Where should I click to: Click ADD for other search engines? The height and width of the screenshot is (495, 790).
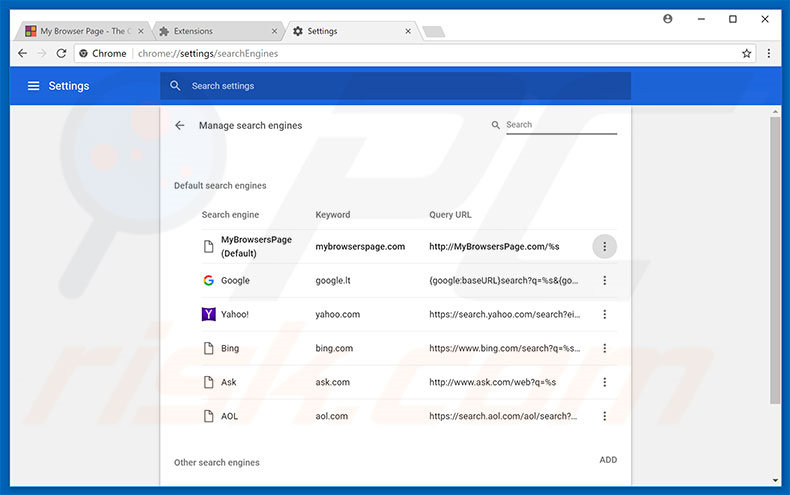[608, 460]
